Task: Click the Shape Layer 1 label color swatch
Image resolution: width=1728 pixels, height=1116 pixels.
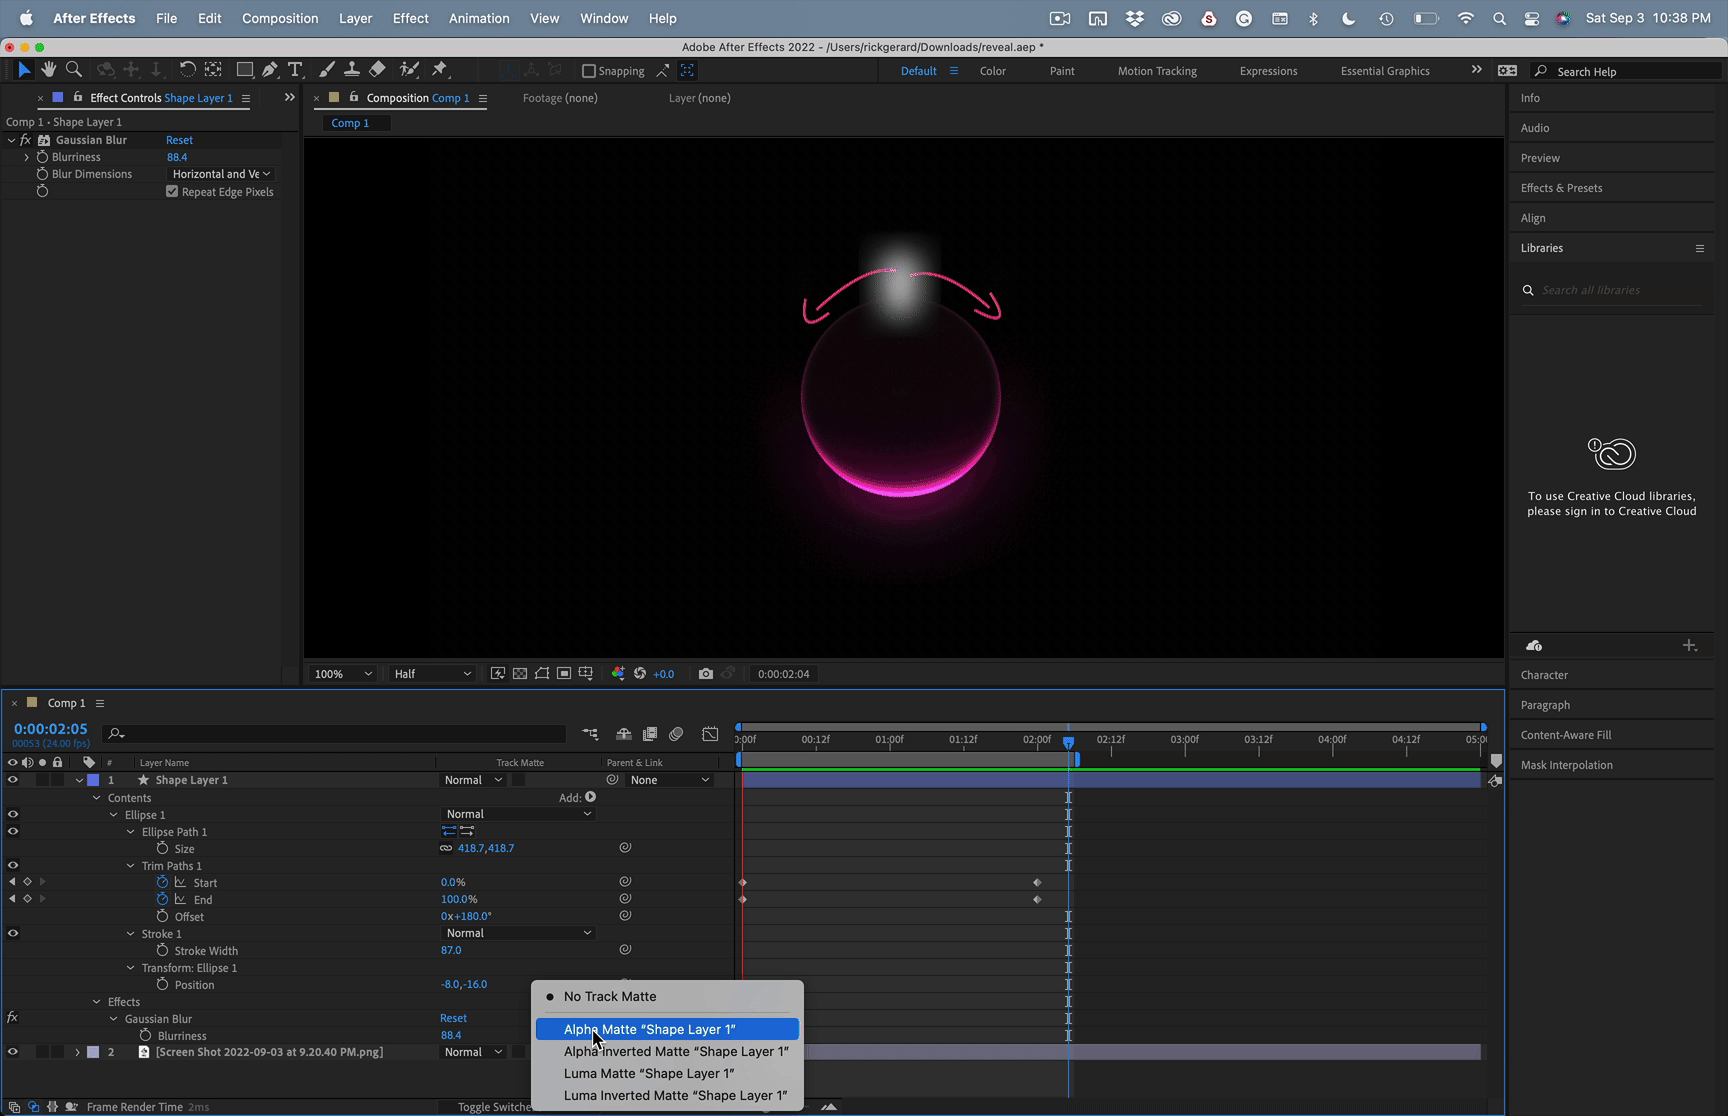Action: pos(93,780)
